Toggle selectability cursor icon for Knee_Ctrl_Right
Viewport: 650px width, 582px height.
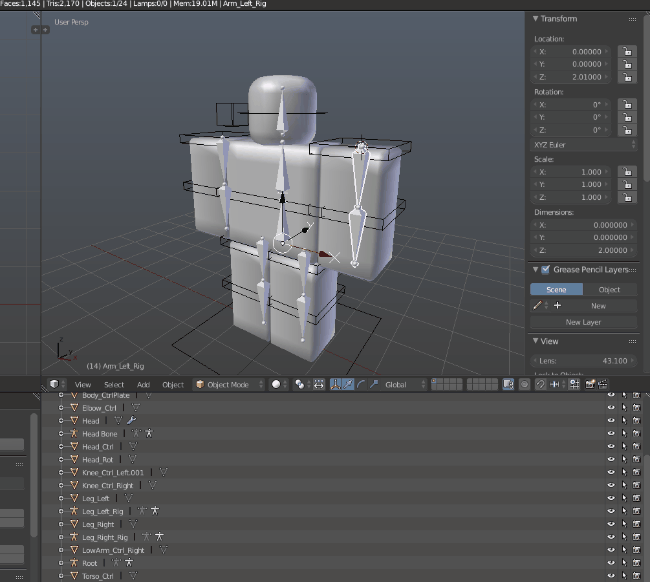(x=624, y=485)
